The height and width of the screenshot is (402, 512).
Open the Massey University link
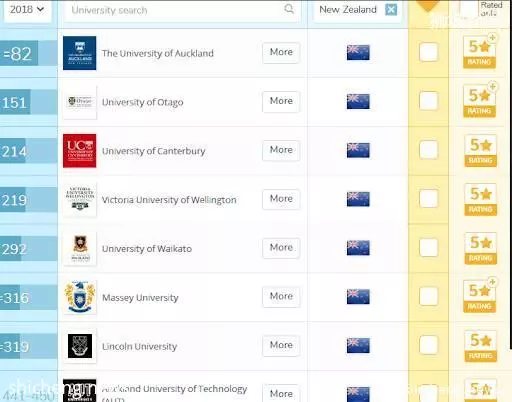tap(140, 298)
